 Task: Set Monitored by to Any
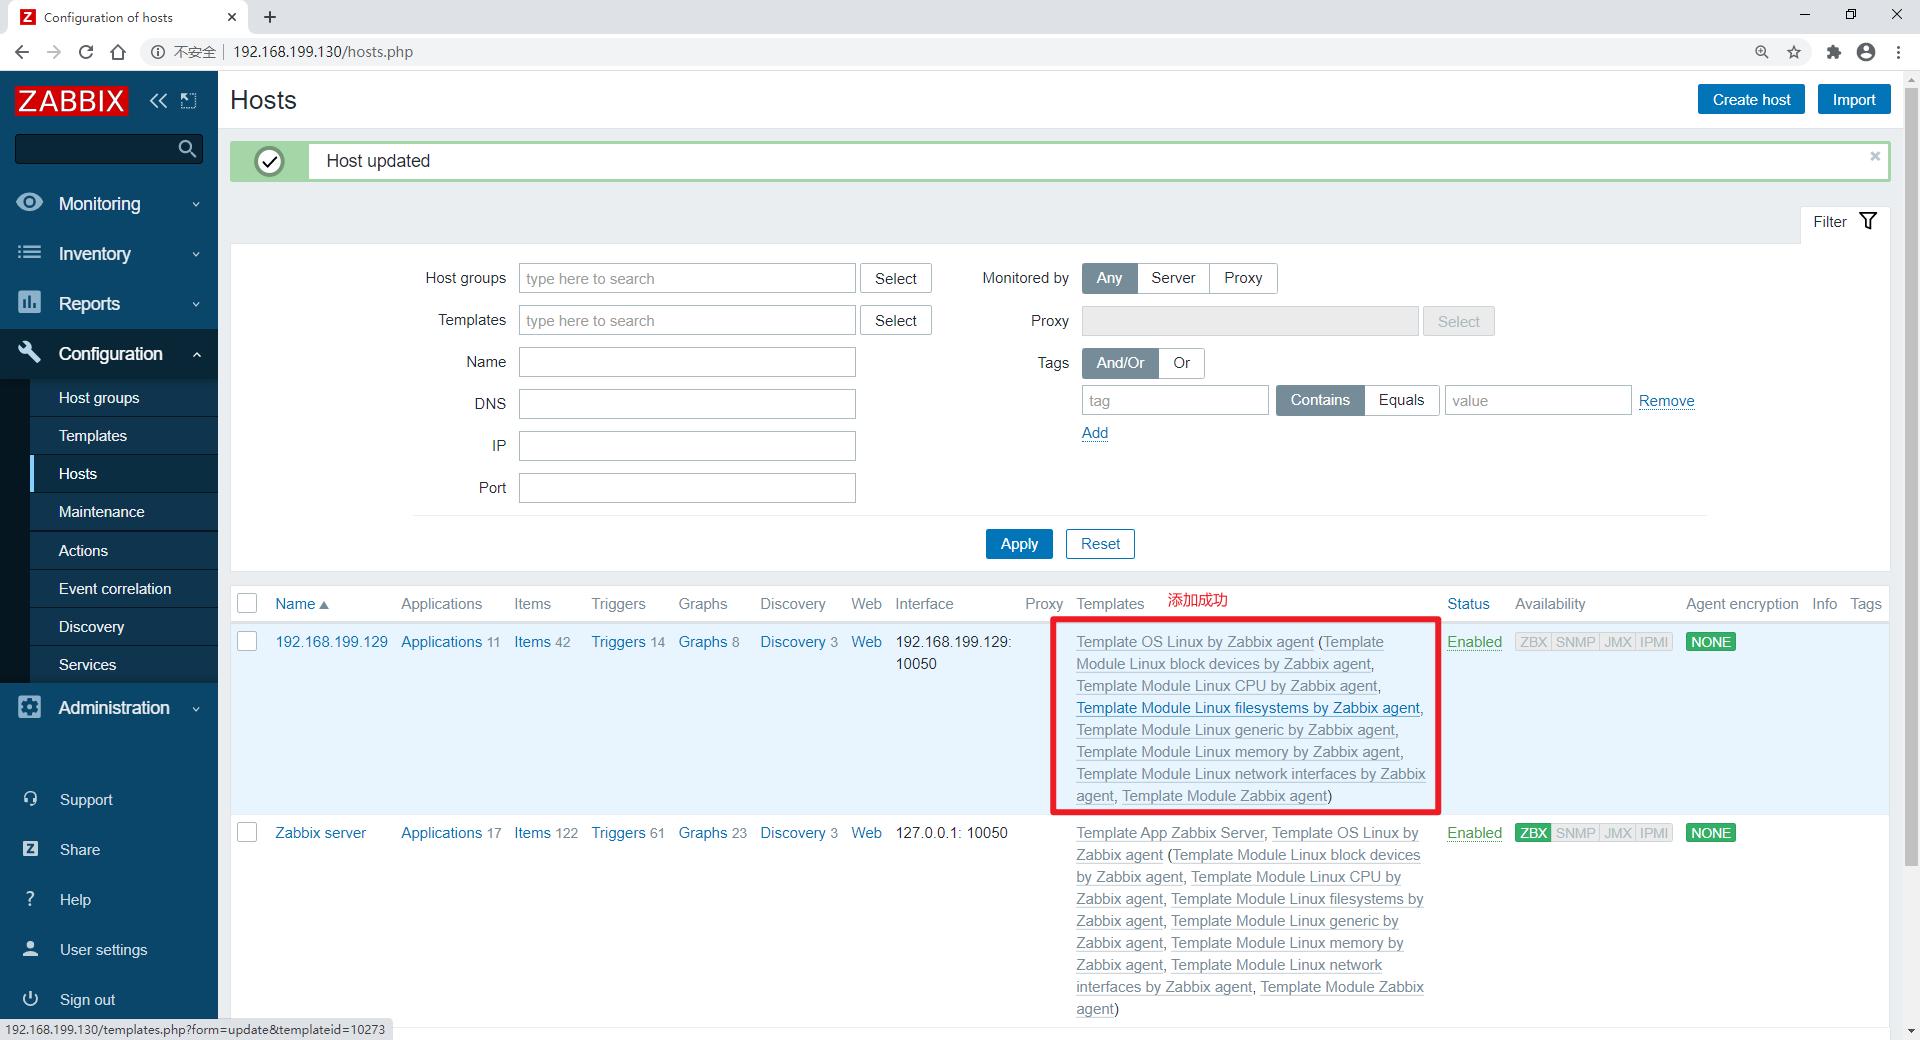[x=1109, y=278]
